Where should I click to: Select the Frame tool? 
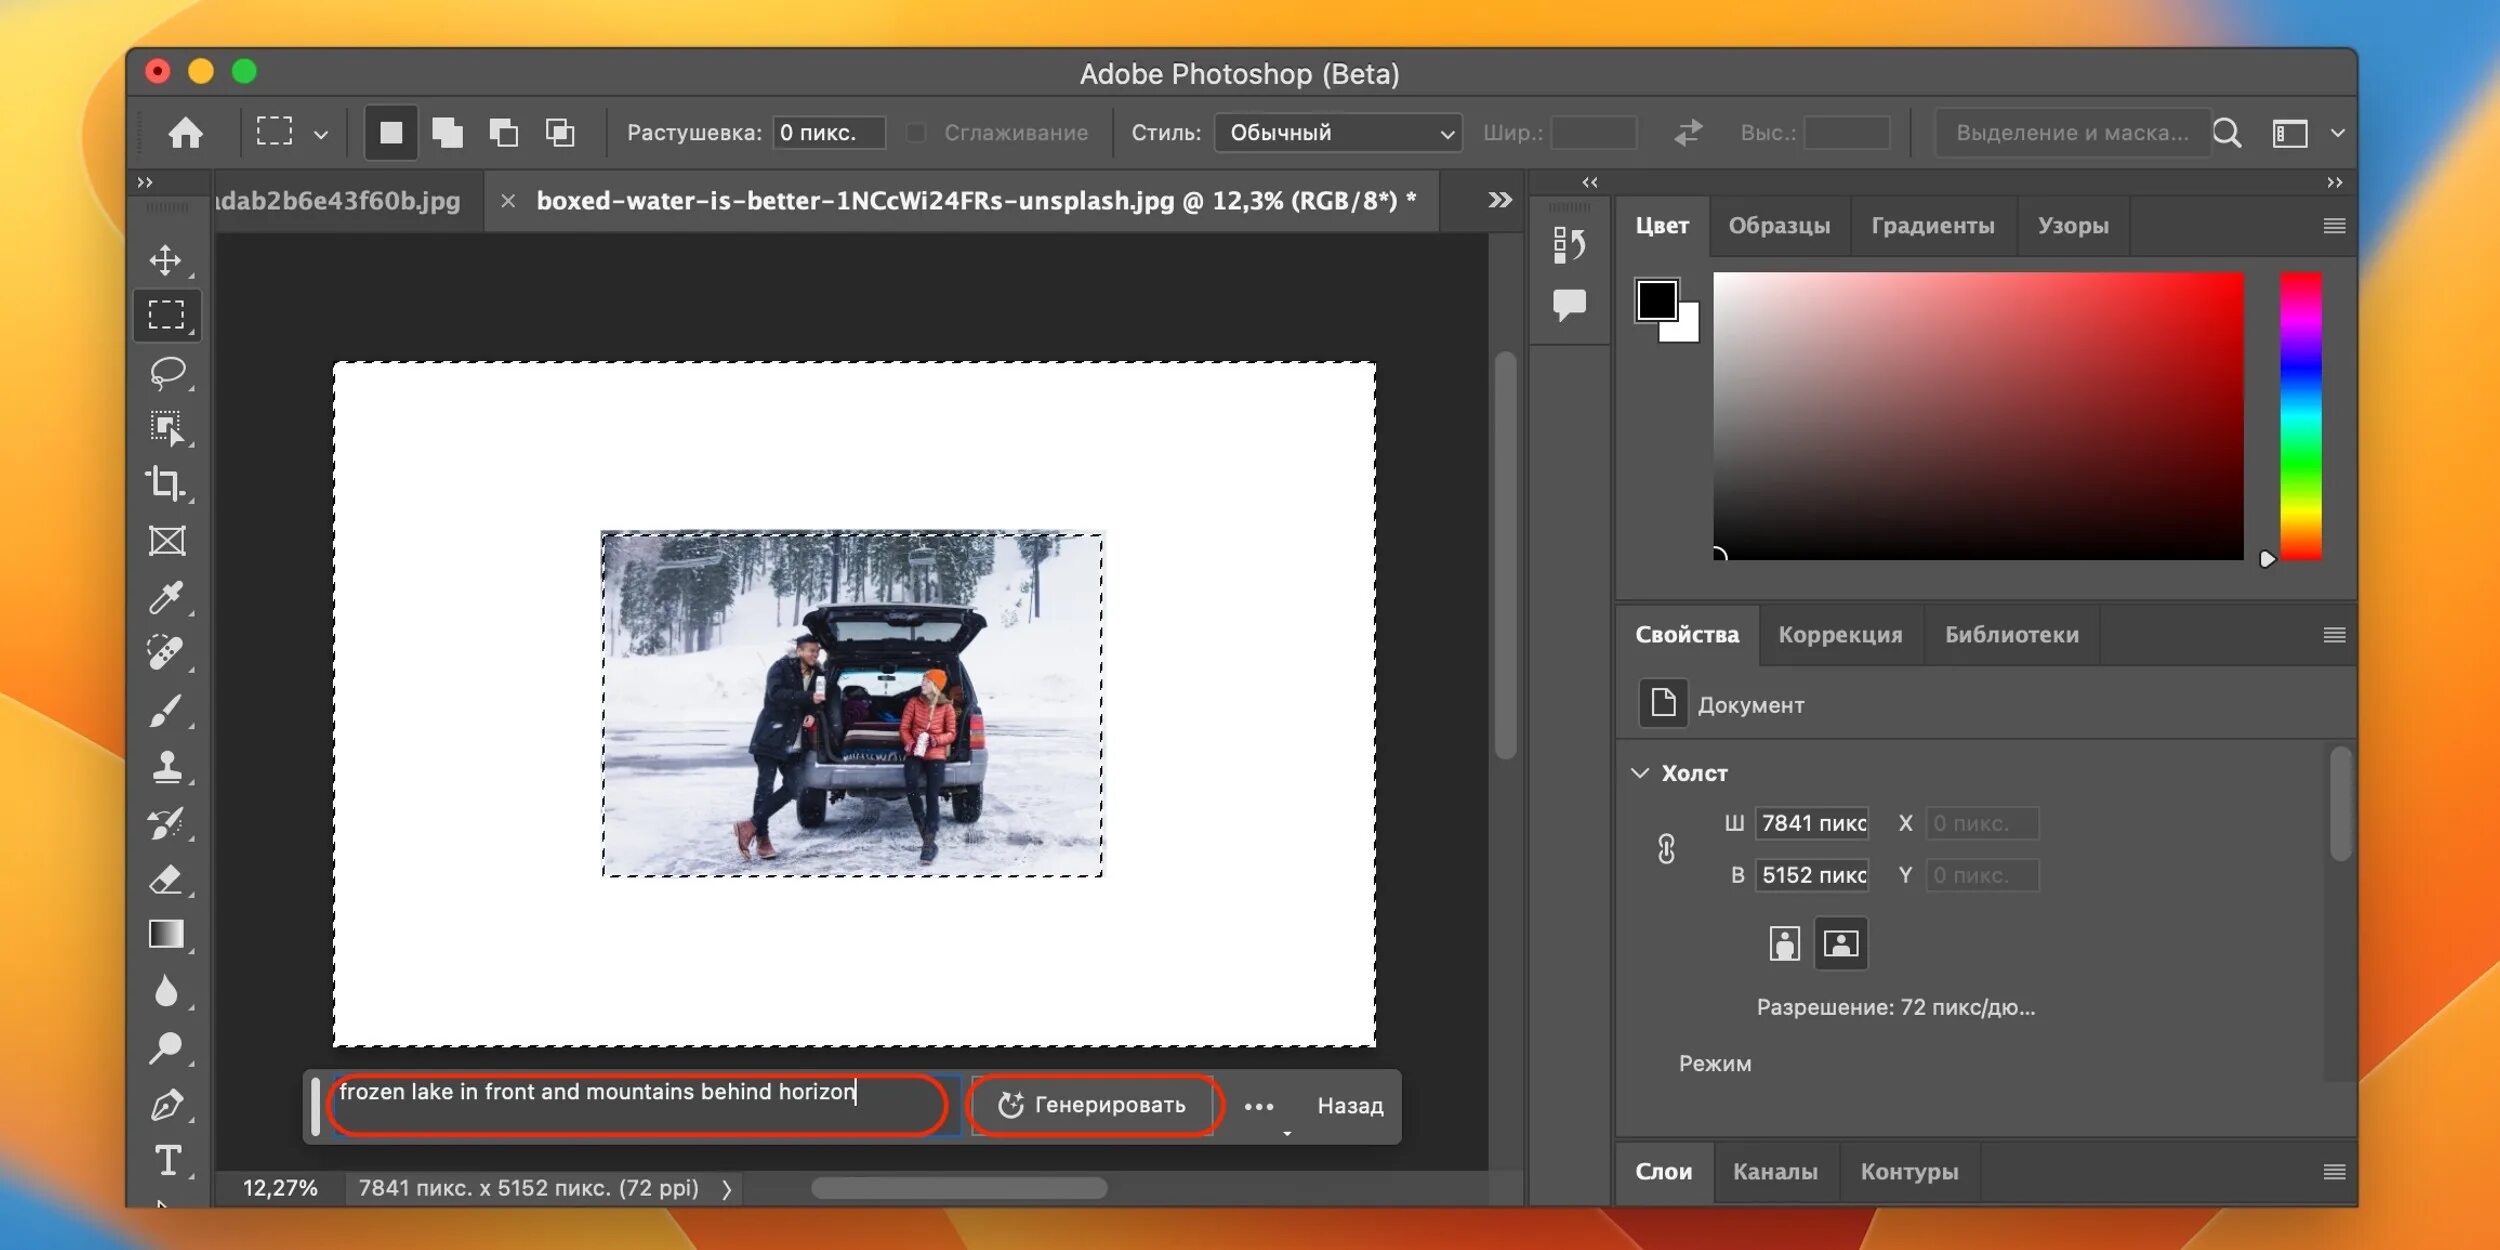tap(166, 541)
